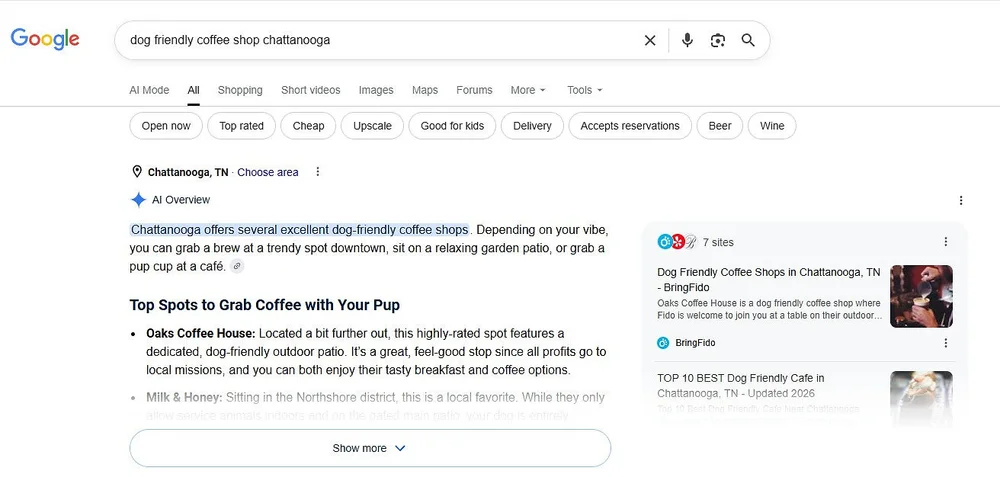This screenshot has height=477, width=1000.
Task: Toggle the Upscale filter chip
Action: [x=372, y=126]
